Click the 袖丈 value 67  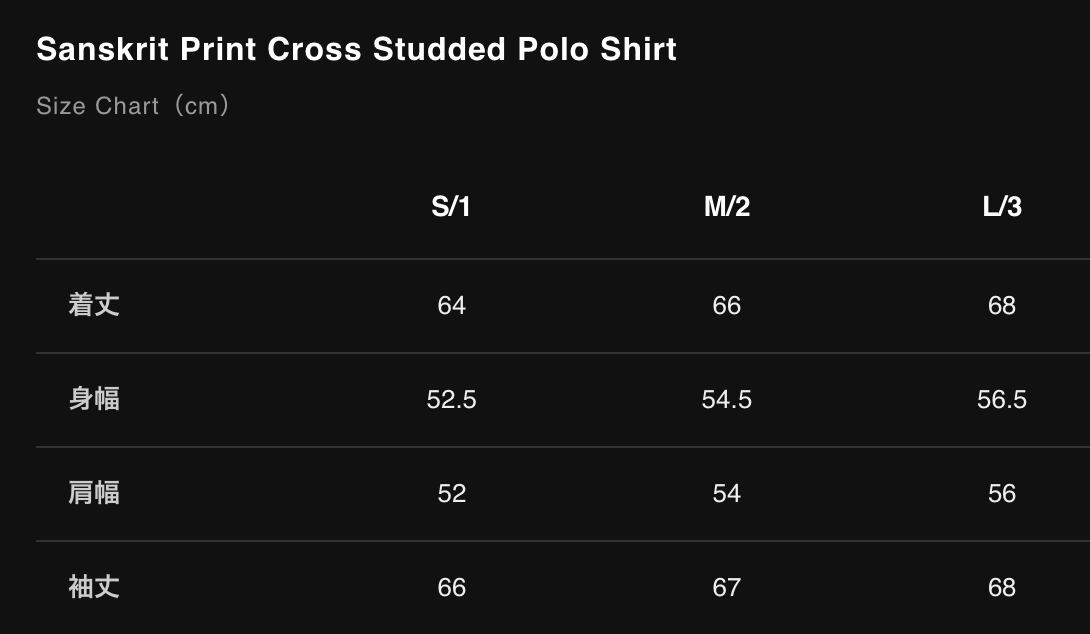pyautogui.click(x=727, y=587)
